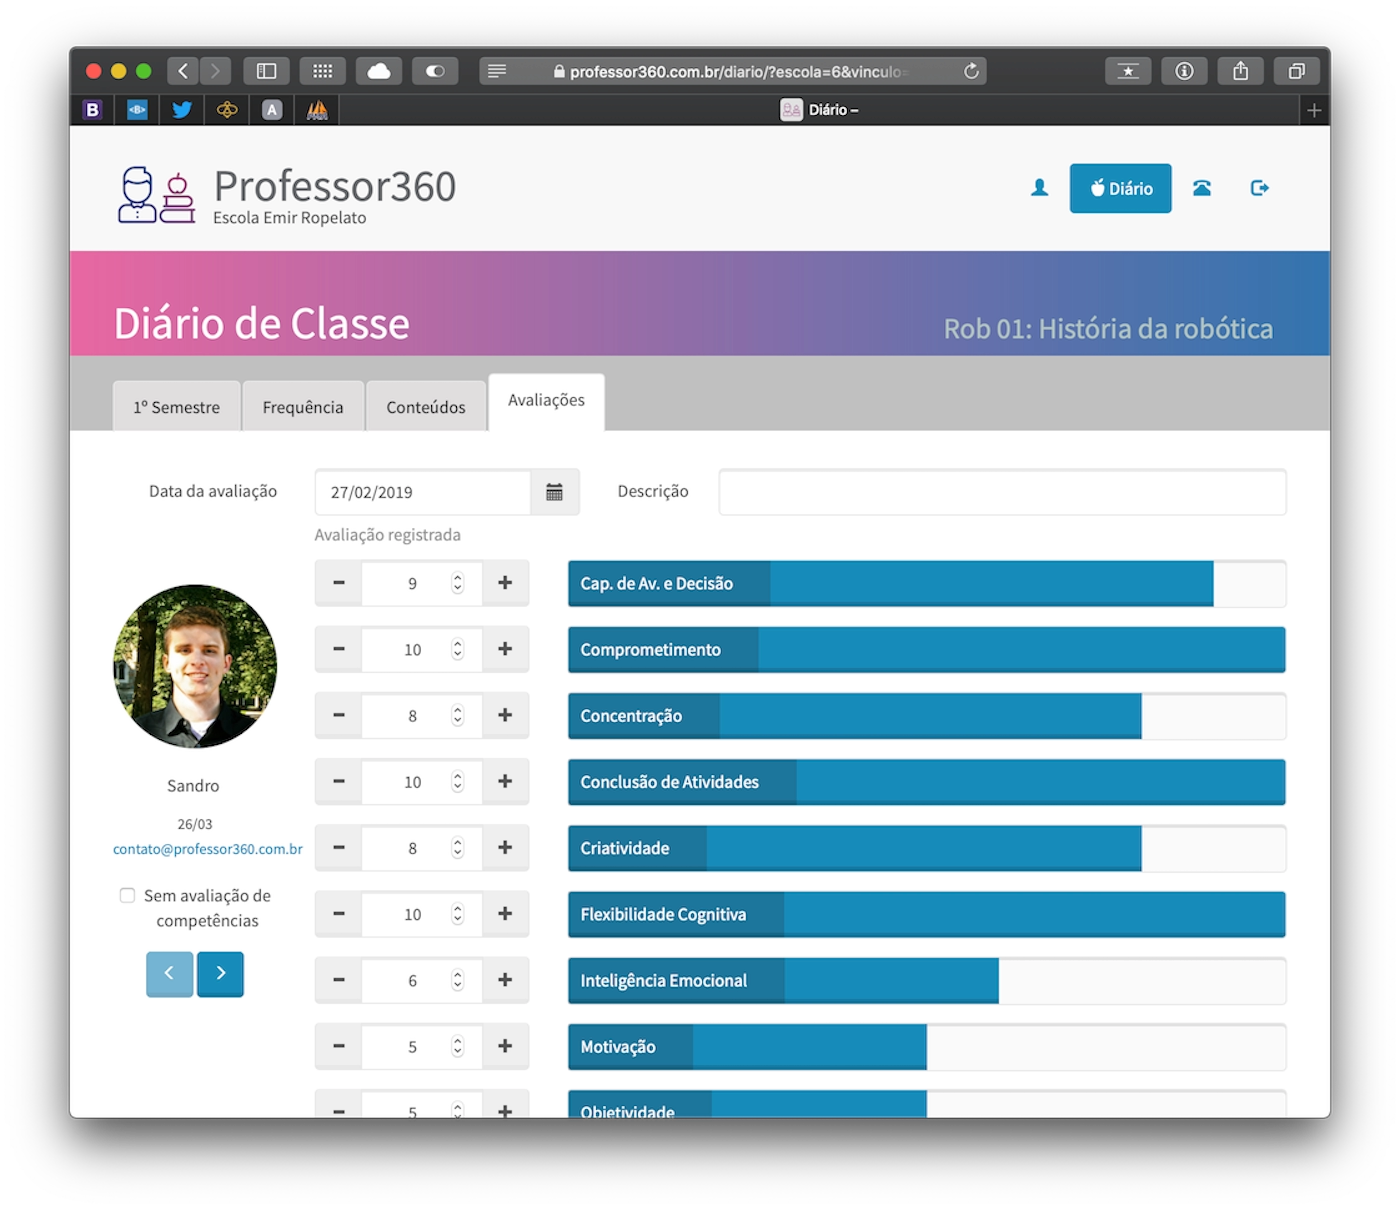Open the orange knot-shaped pinned tab
The image size is (1400, 1210).
point(227,110)
